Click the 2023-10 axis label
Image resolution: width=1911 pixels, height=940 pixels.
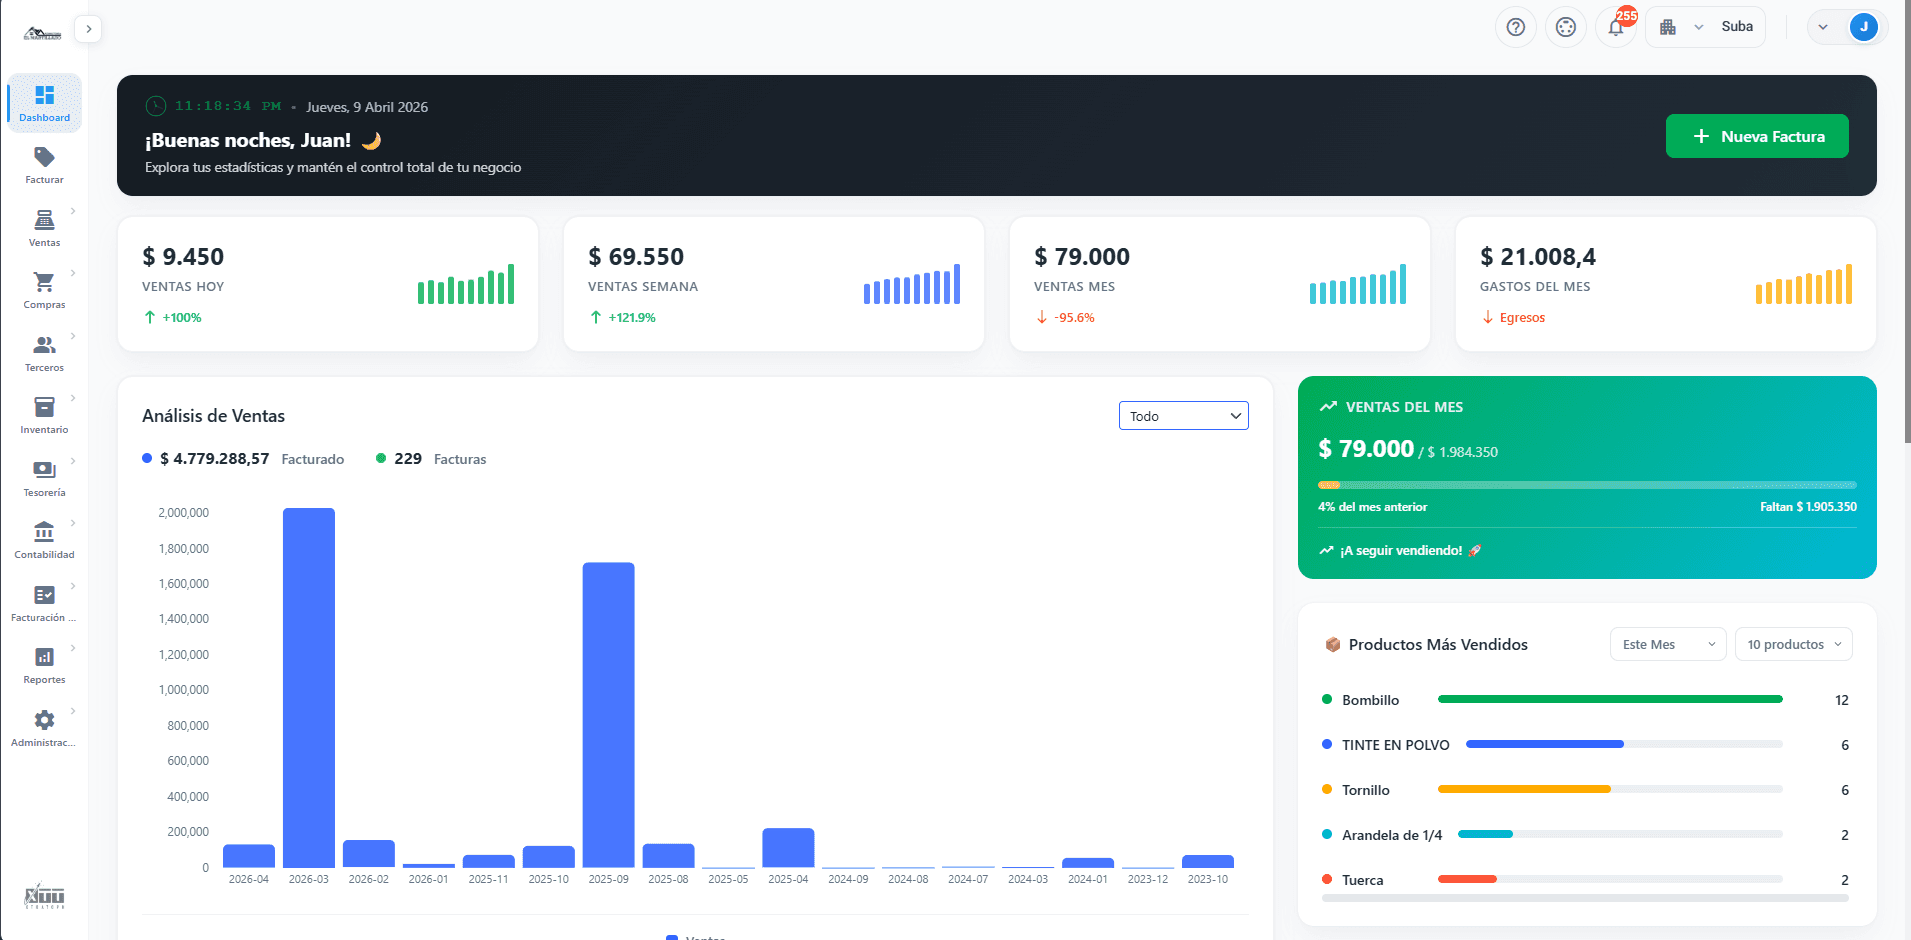1208,880
